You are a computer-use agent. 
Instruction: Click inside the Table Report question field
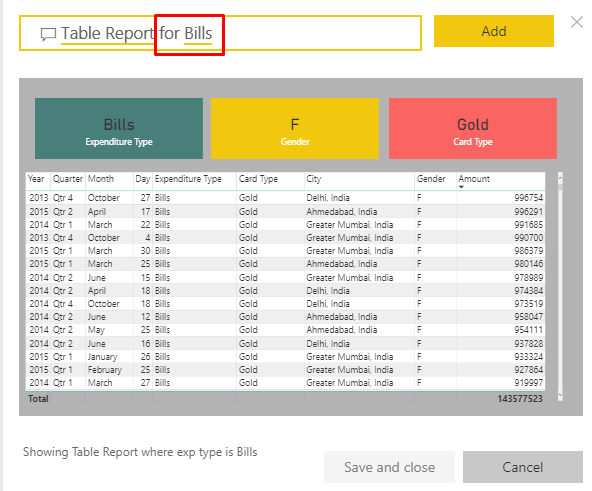tap(220, 33)
